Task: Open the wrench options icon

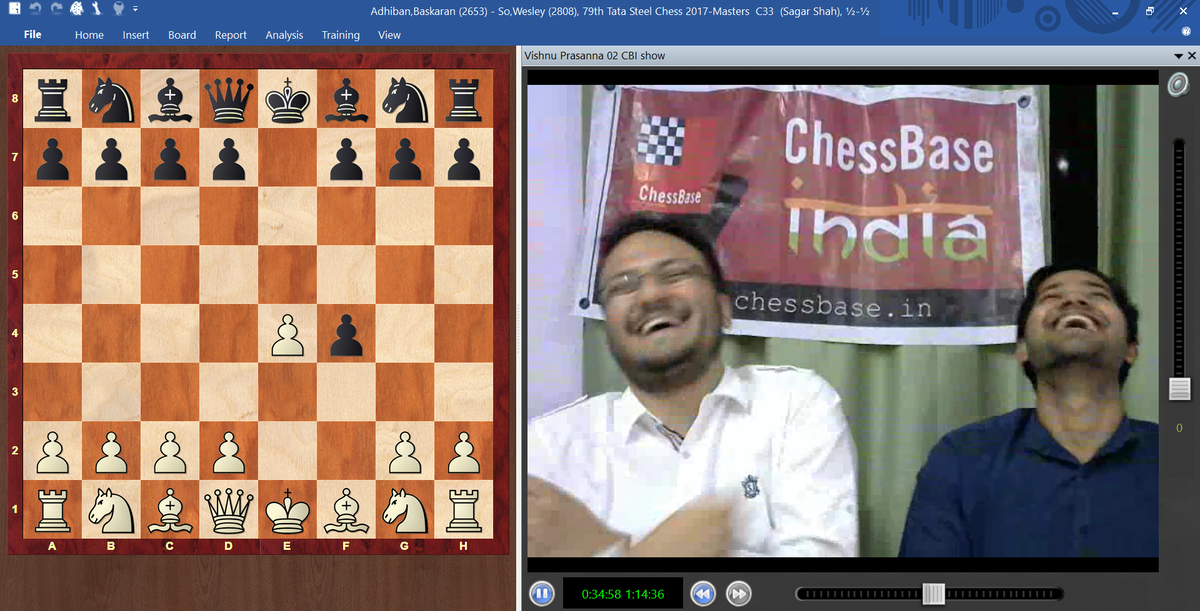Action: click(97, 10)
